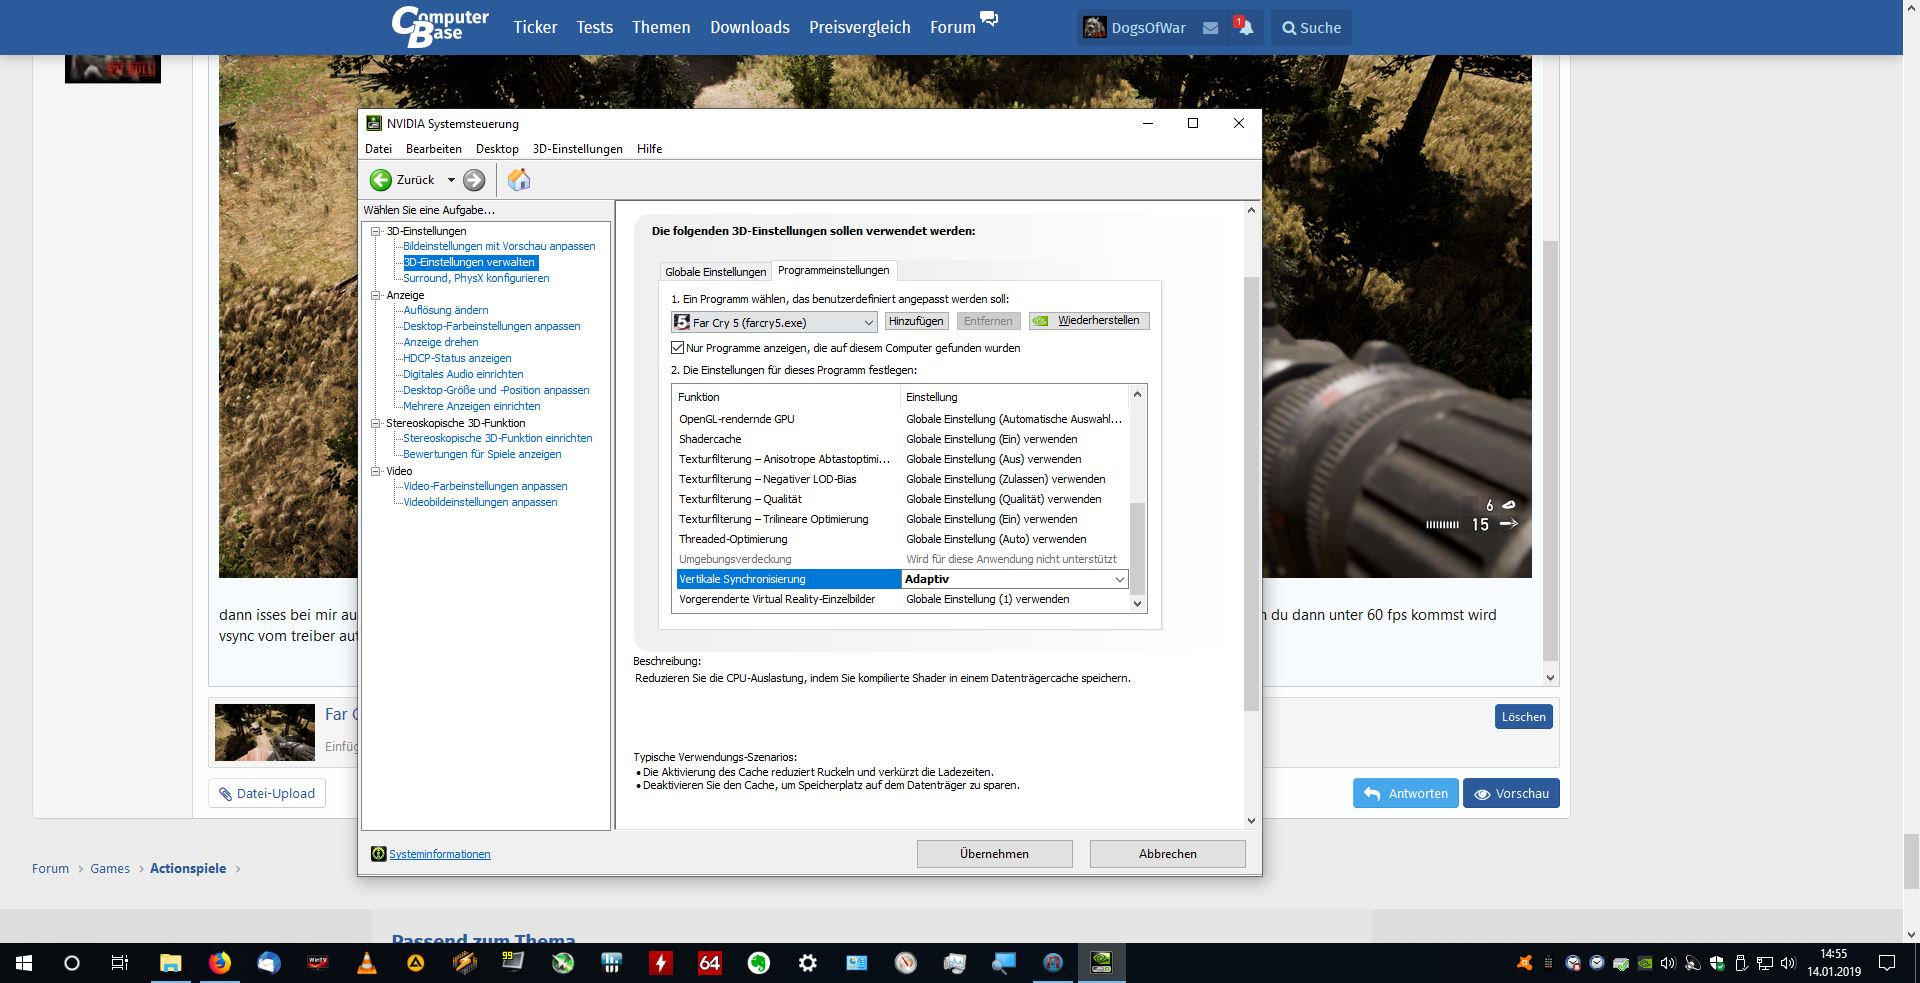Select the Shadercache setting row
The image size is (1920, 983).
(x=902, y=439)
